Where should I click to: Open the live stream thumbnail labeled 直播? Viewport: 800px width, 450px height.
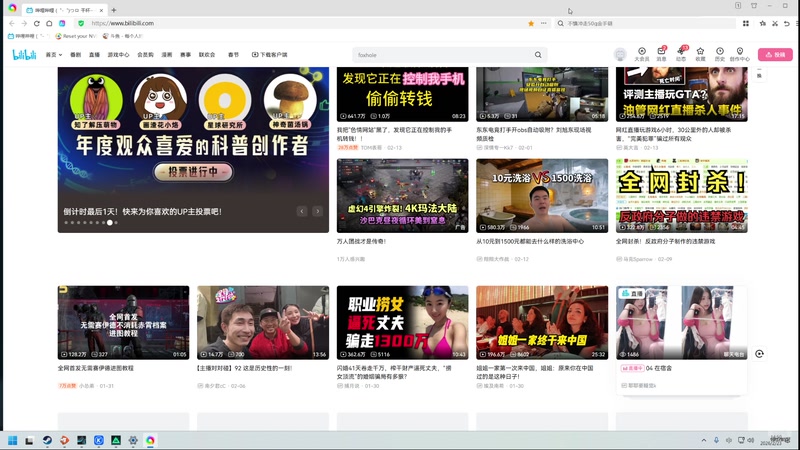(682, 322)
